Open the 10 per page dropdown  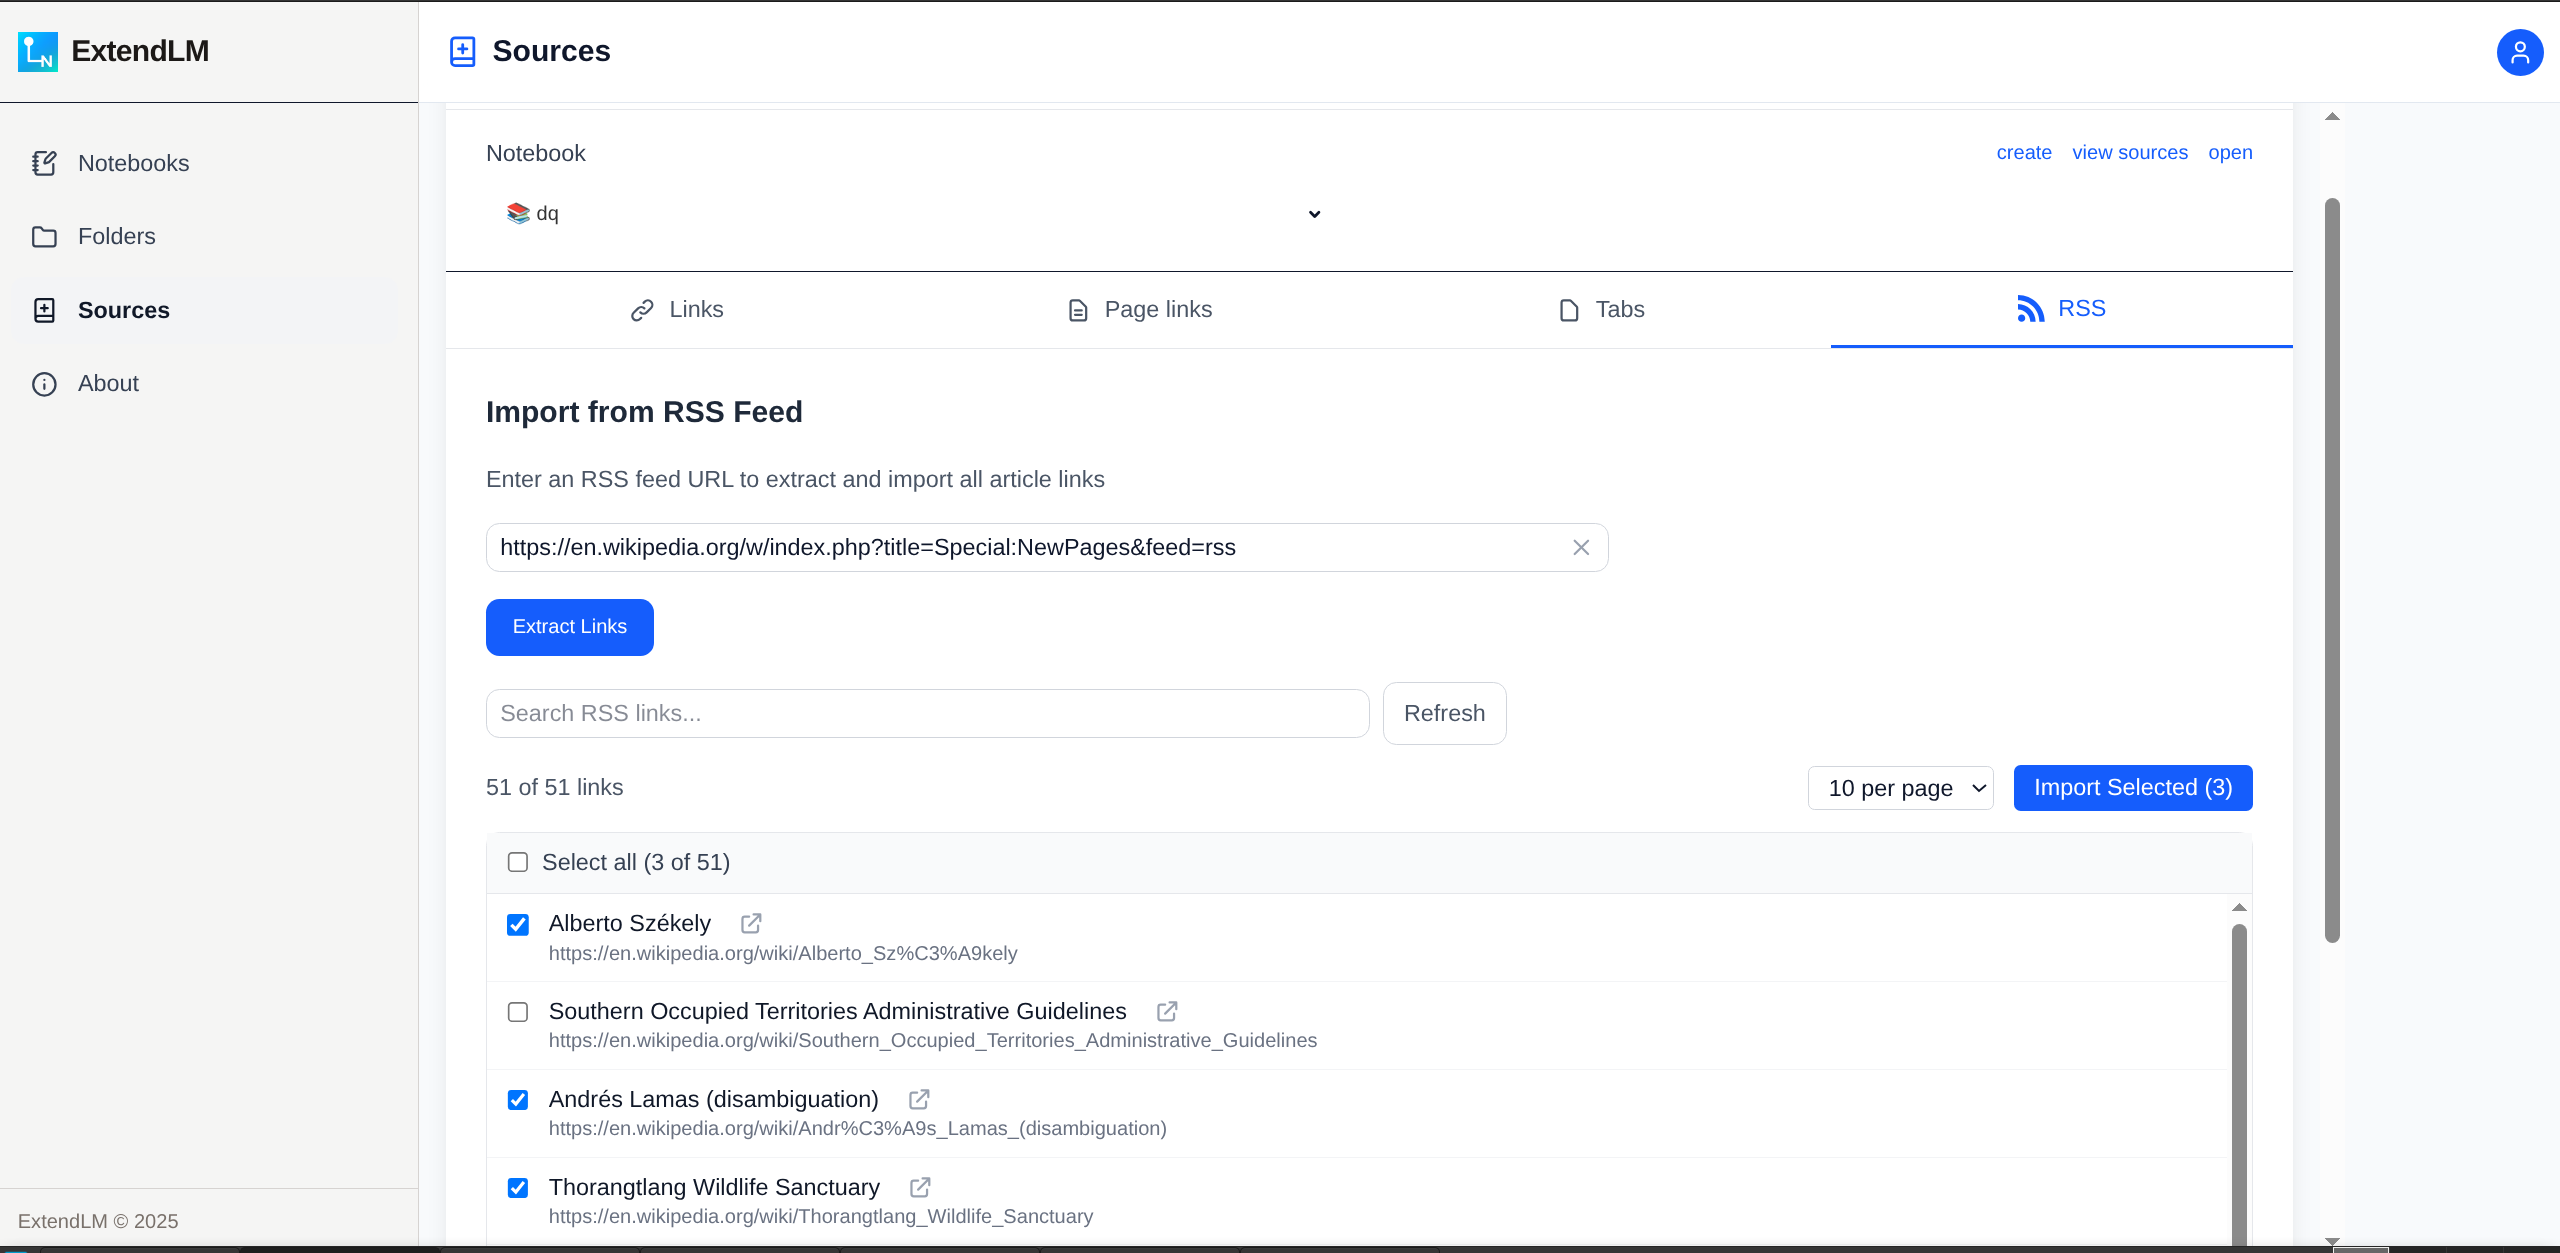coord(1900,788)
